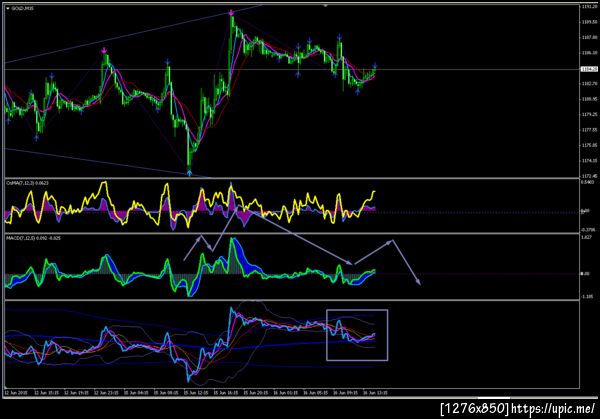
Task: Click the current price label 1184.28
Action: click(589, 69)
